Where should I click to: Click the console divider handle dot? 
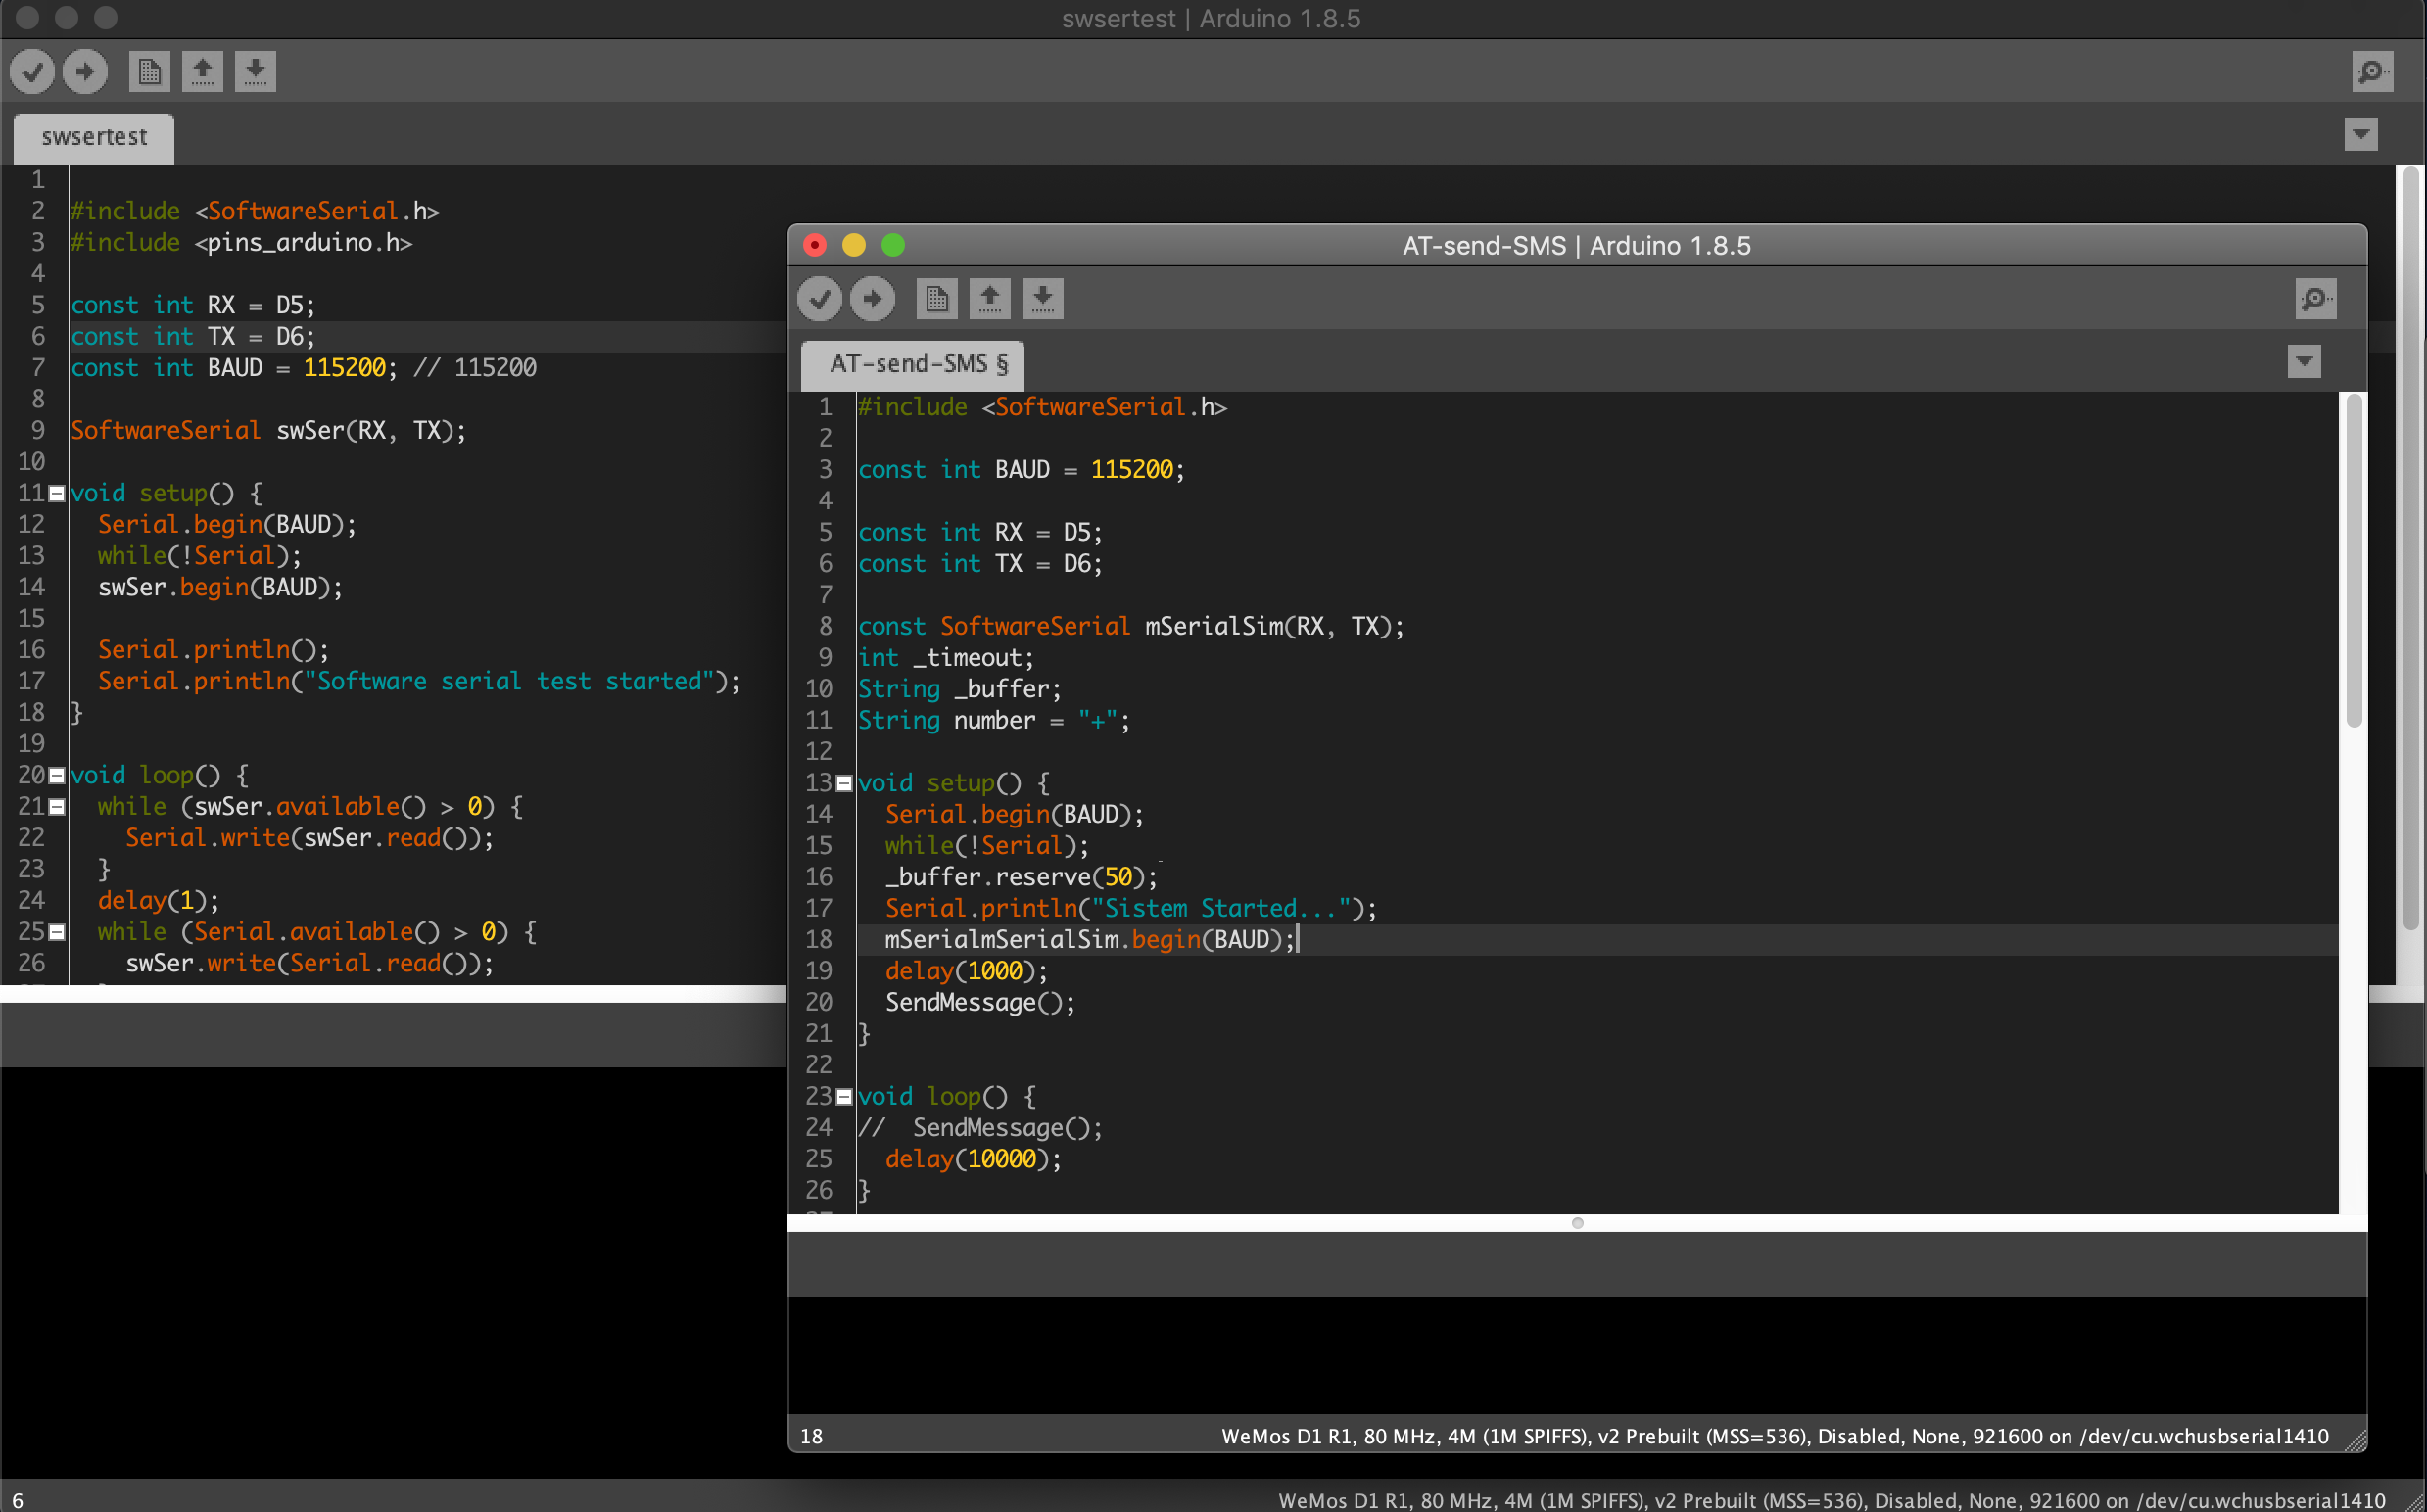[1578, 1223]
